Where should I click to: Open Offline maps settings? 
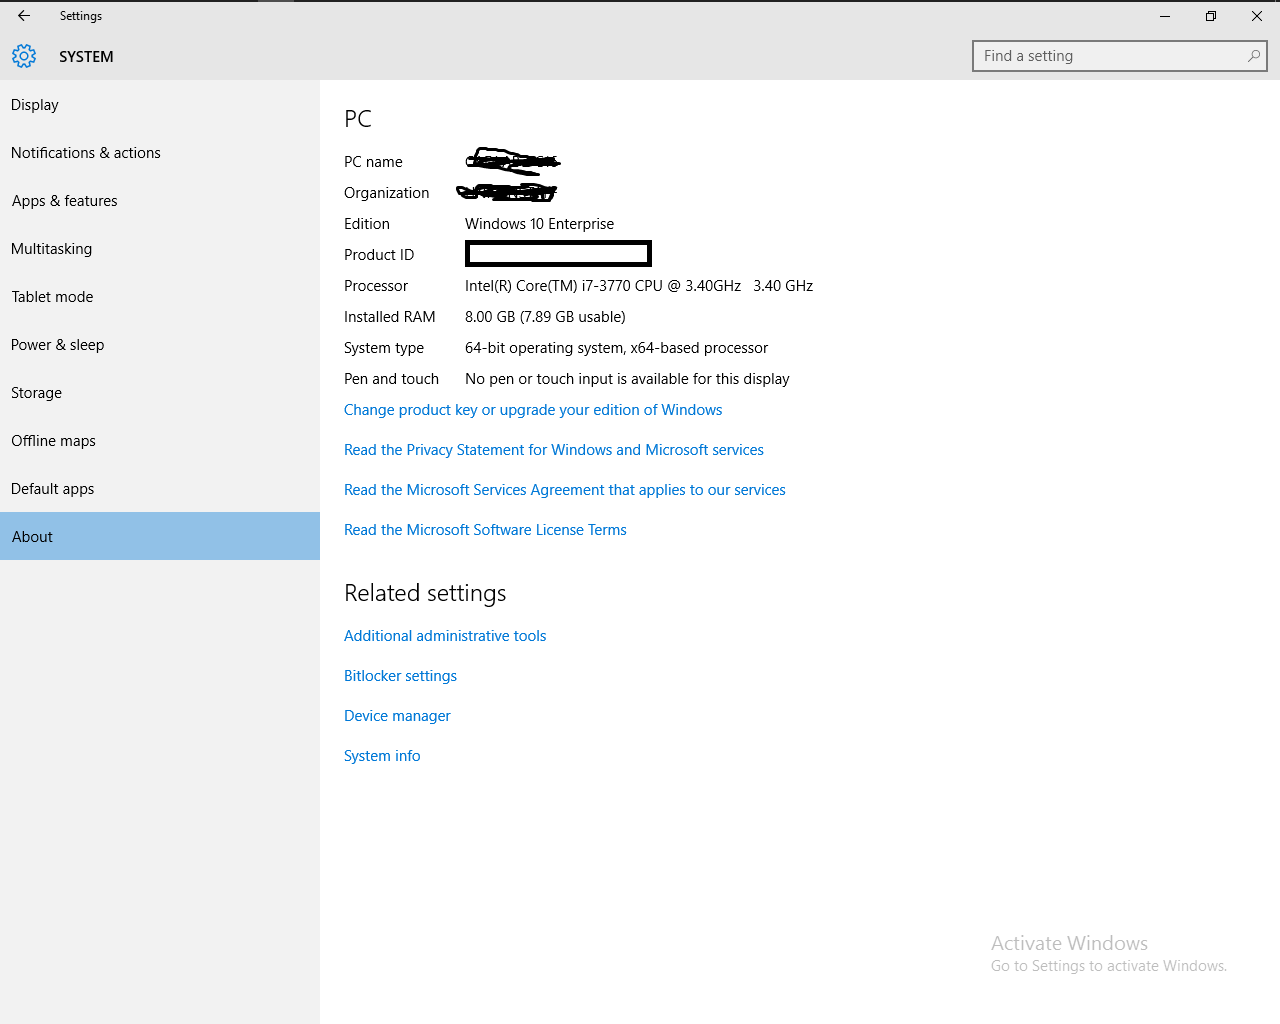[x=53, y=440]
